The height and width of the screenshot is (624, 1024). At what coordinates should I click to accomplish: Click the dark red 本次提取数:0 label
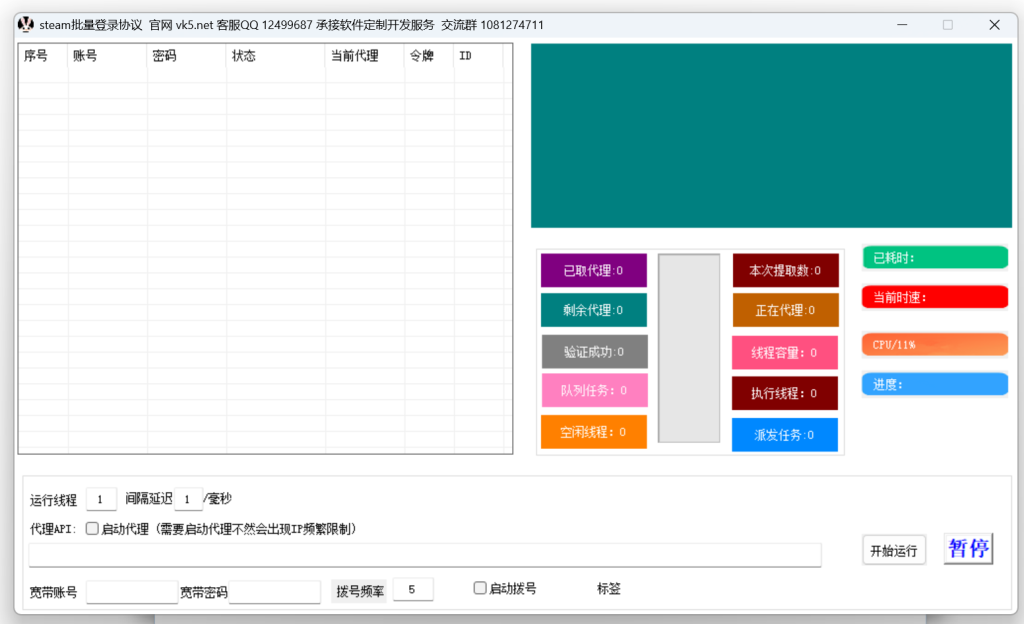[x=786, y=270]
